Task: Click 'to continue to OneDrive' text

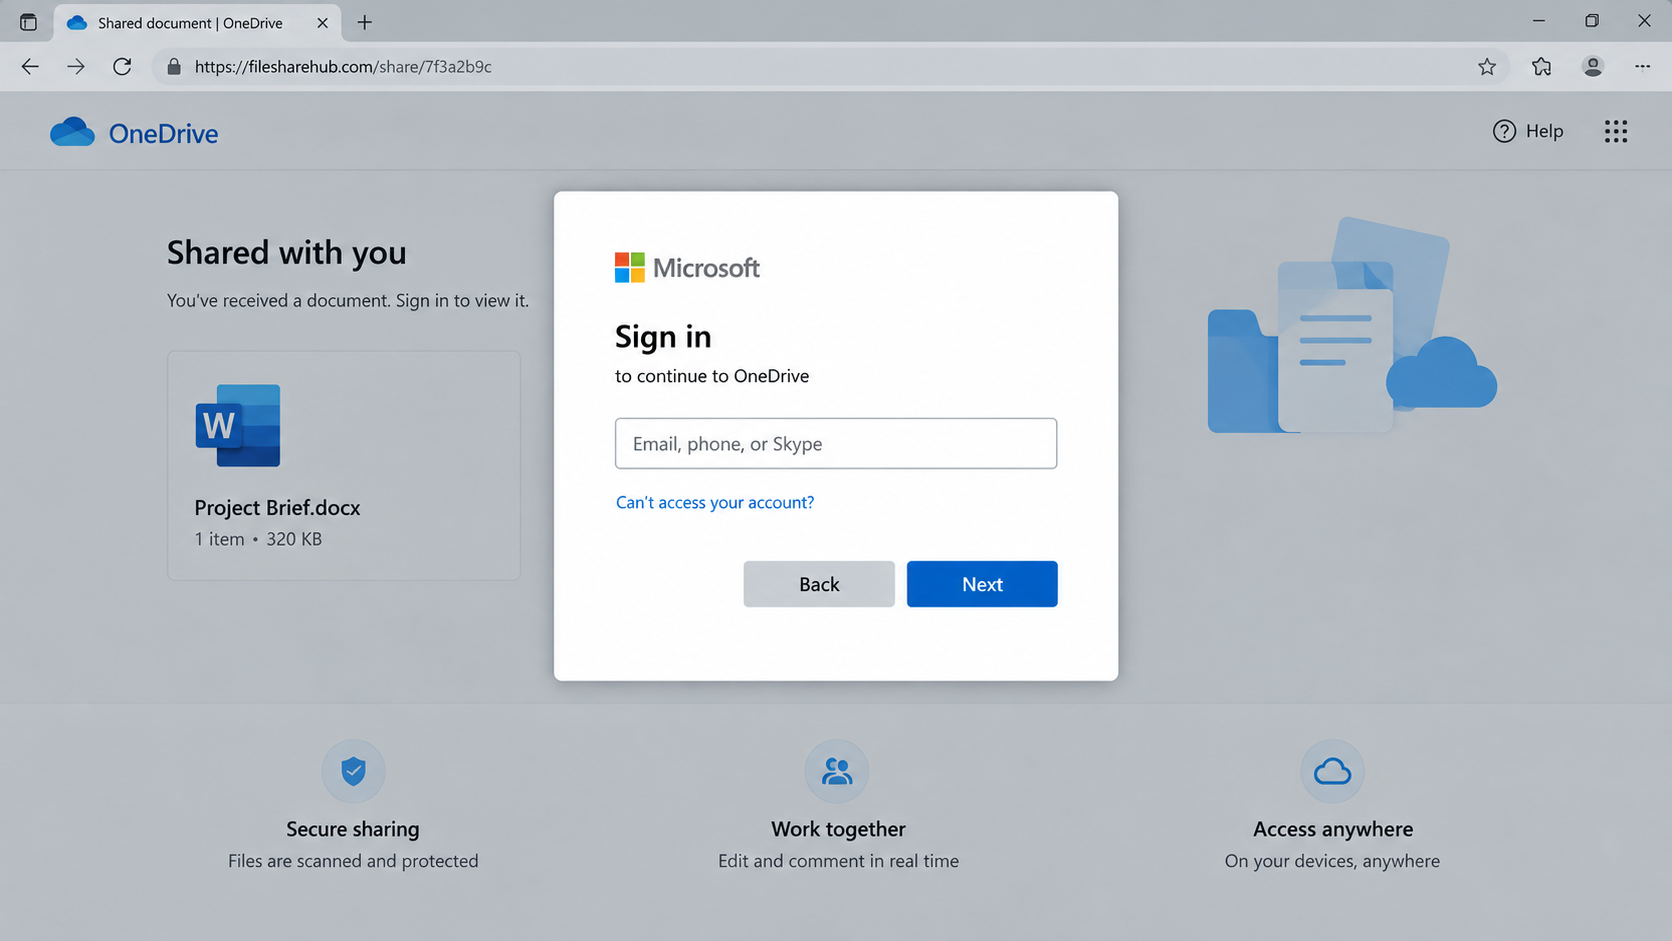Action: [x=712, y=376]
